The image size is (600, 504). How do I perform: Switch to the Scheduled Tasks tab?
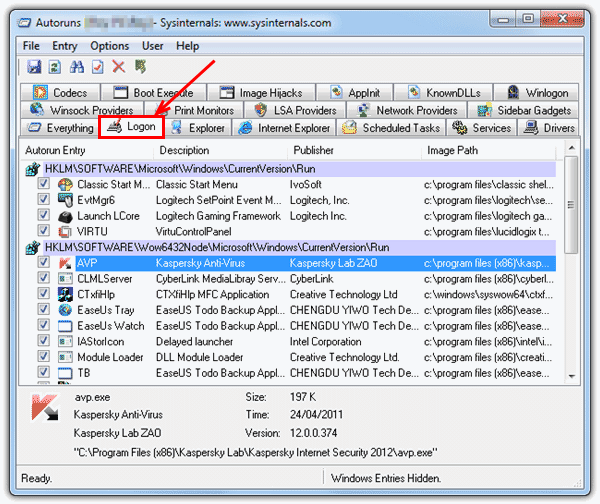[392, 128]
